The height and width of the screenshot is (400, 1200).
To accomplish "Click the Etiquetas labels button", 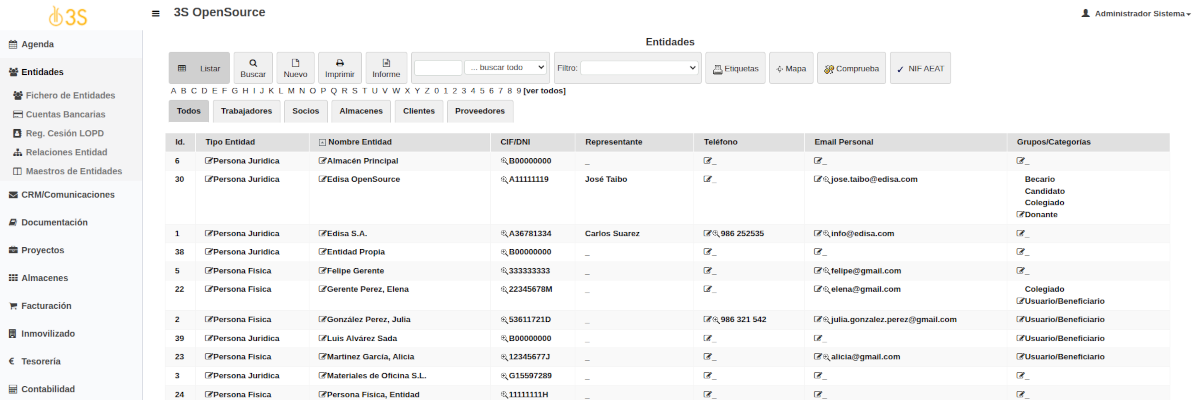I will (736, 68).
